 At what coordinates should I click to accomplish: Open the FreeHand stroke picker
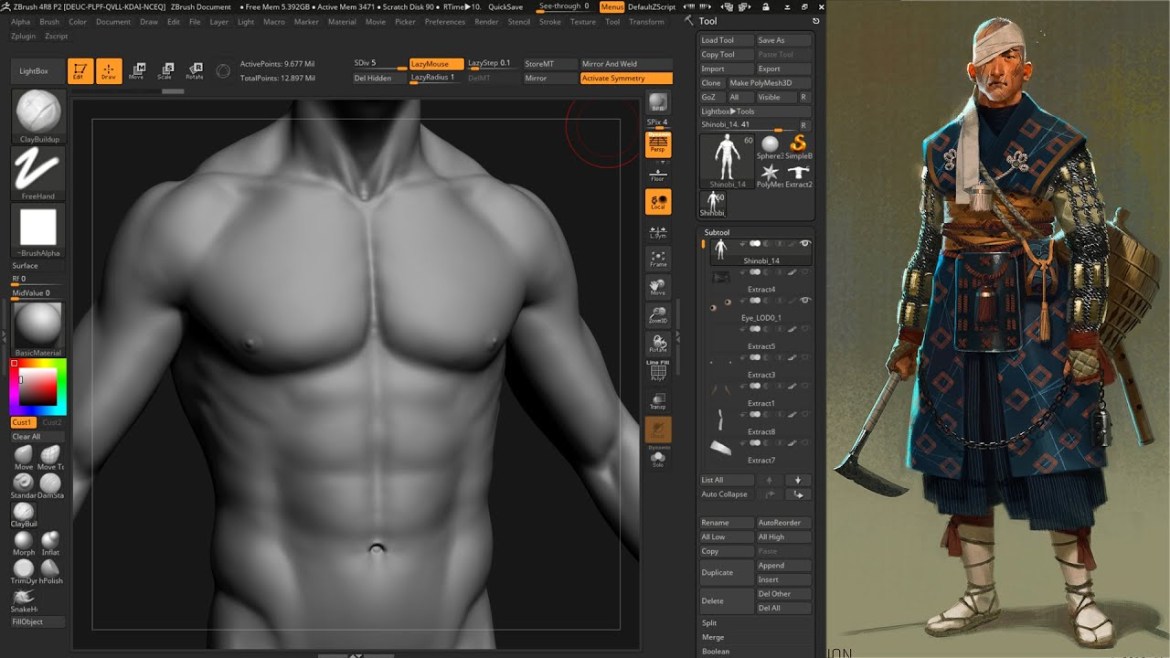(x=38, y=173)
